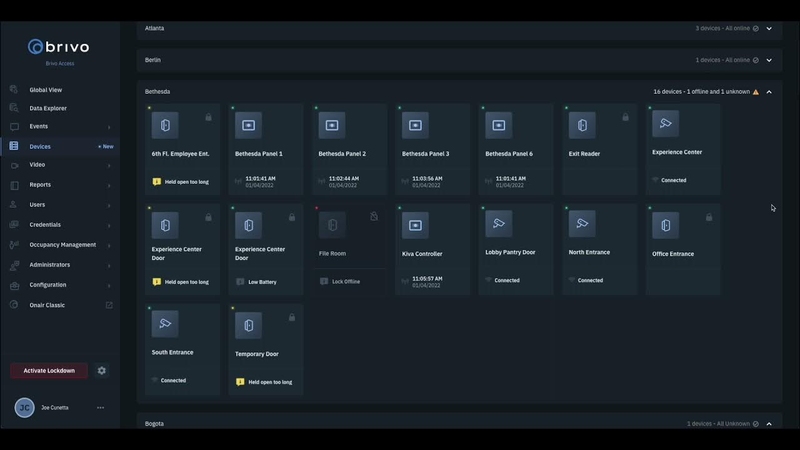800x450 pixels.
Task: Click Low Battery status text
Action: 262,282
